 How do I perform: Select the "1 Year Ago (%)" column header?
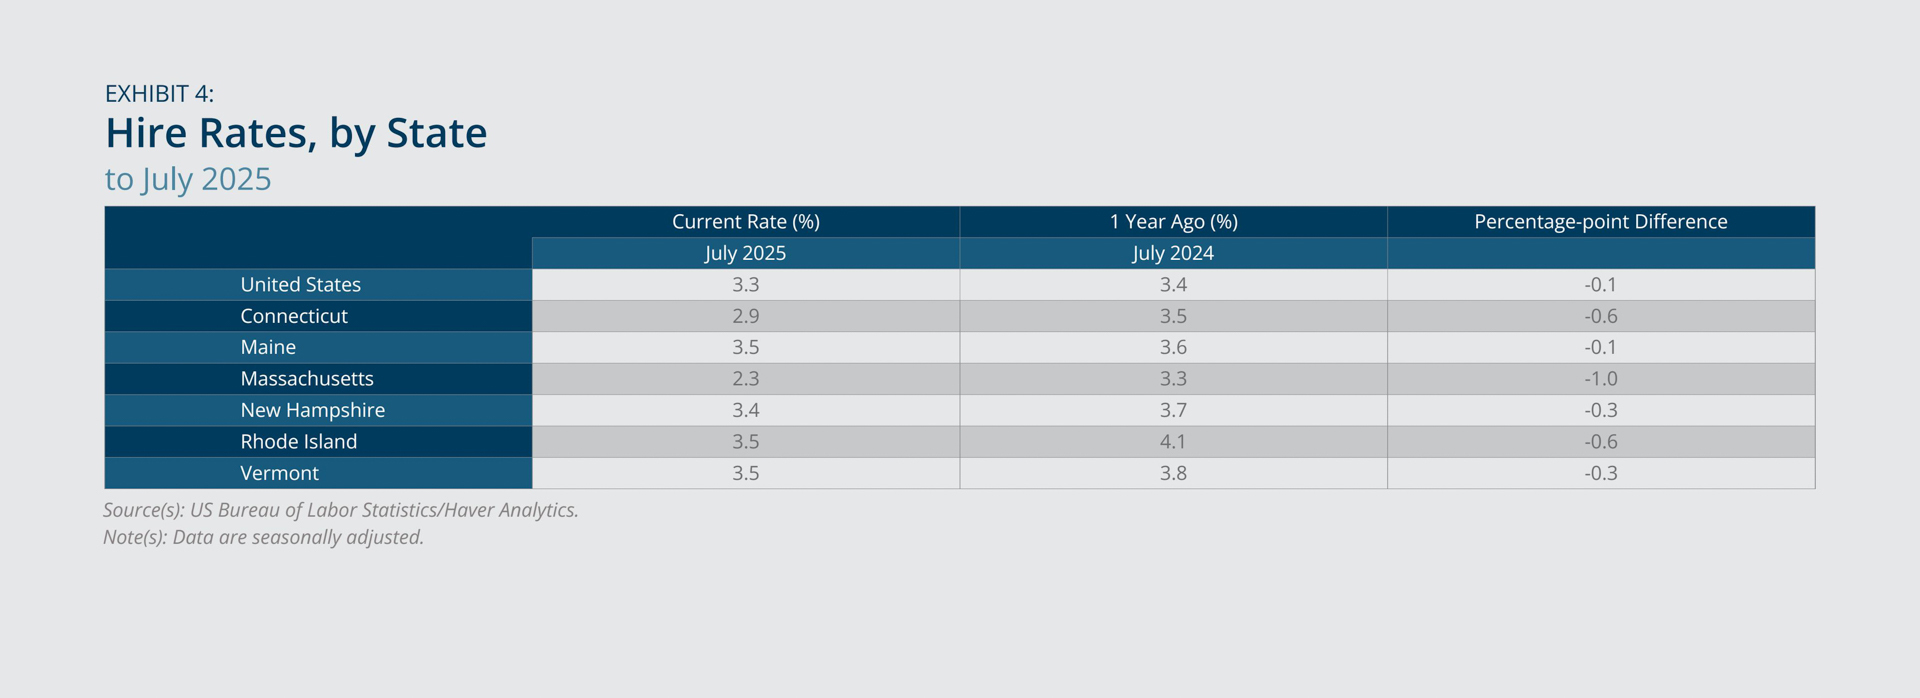tap(1173, 222)
